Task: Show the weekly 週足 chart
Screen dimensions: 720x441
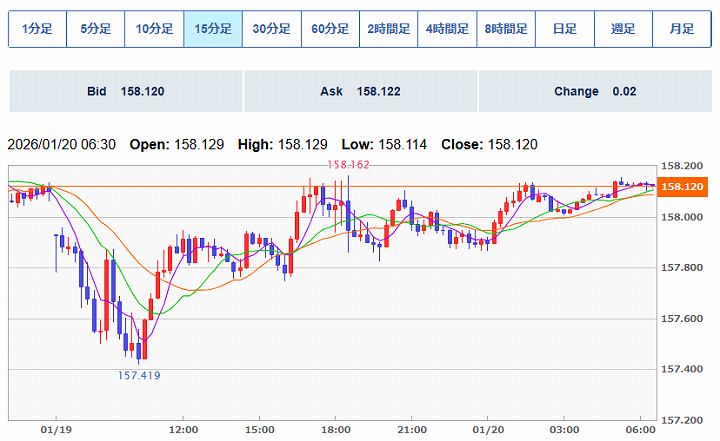Action: point(623,29)
